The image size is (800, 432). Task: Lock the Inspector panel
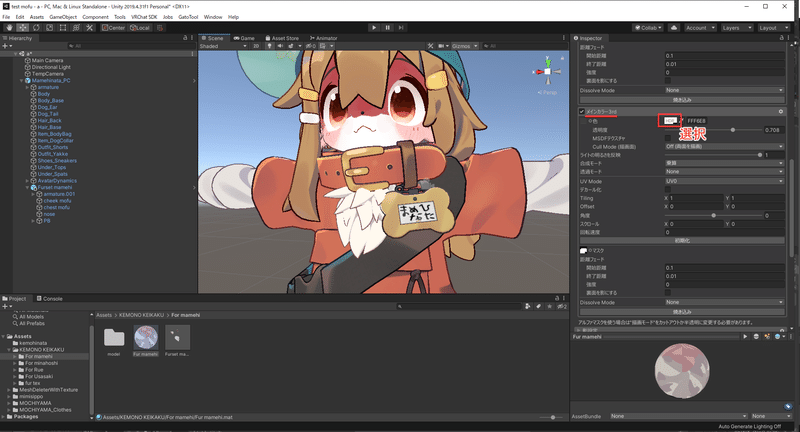782,38
